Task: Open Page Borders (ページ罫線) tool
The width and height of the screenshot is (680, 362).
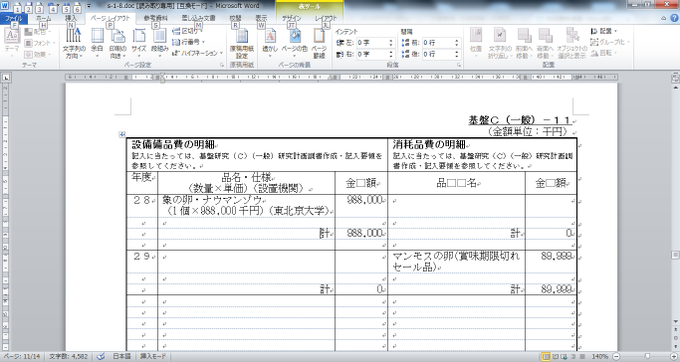Action: [x=319, y=43]
